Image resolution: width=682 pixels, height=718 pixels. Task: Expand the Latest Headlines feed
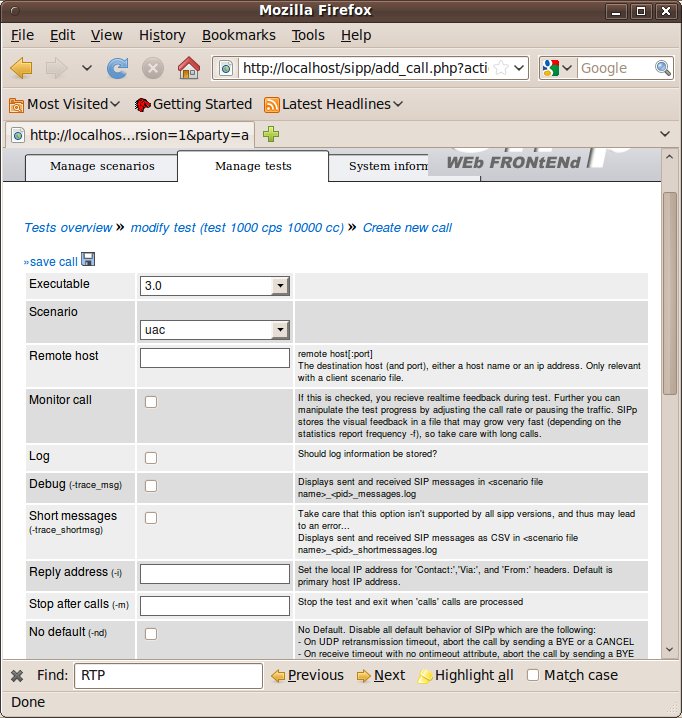point(333,104)
